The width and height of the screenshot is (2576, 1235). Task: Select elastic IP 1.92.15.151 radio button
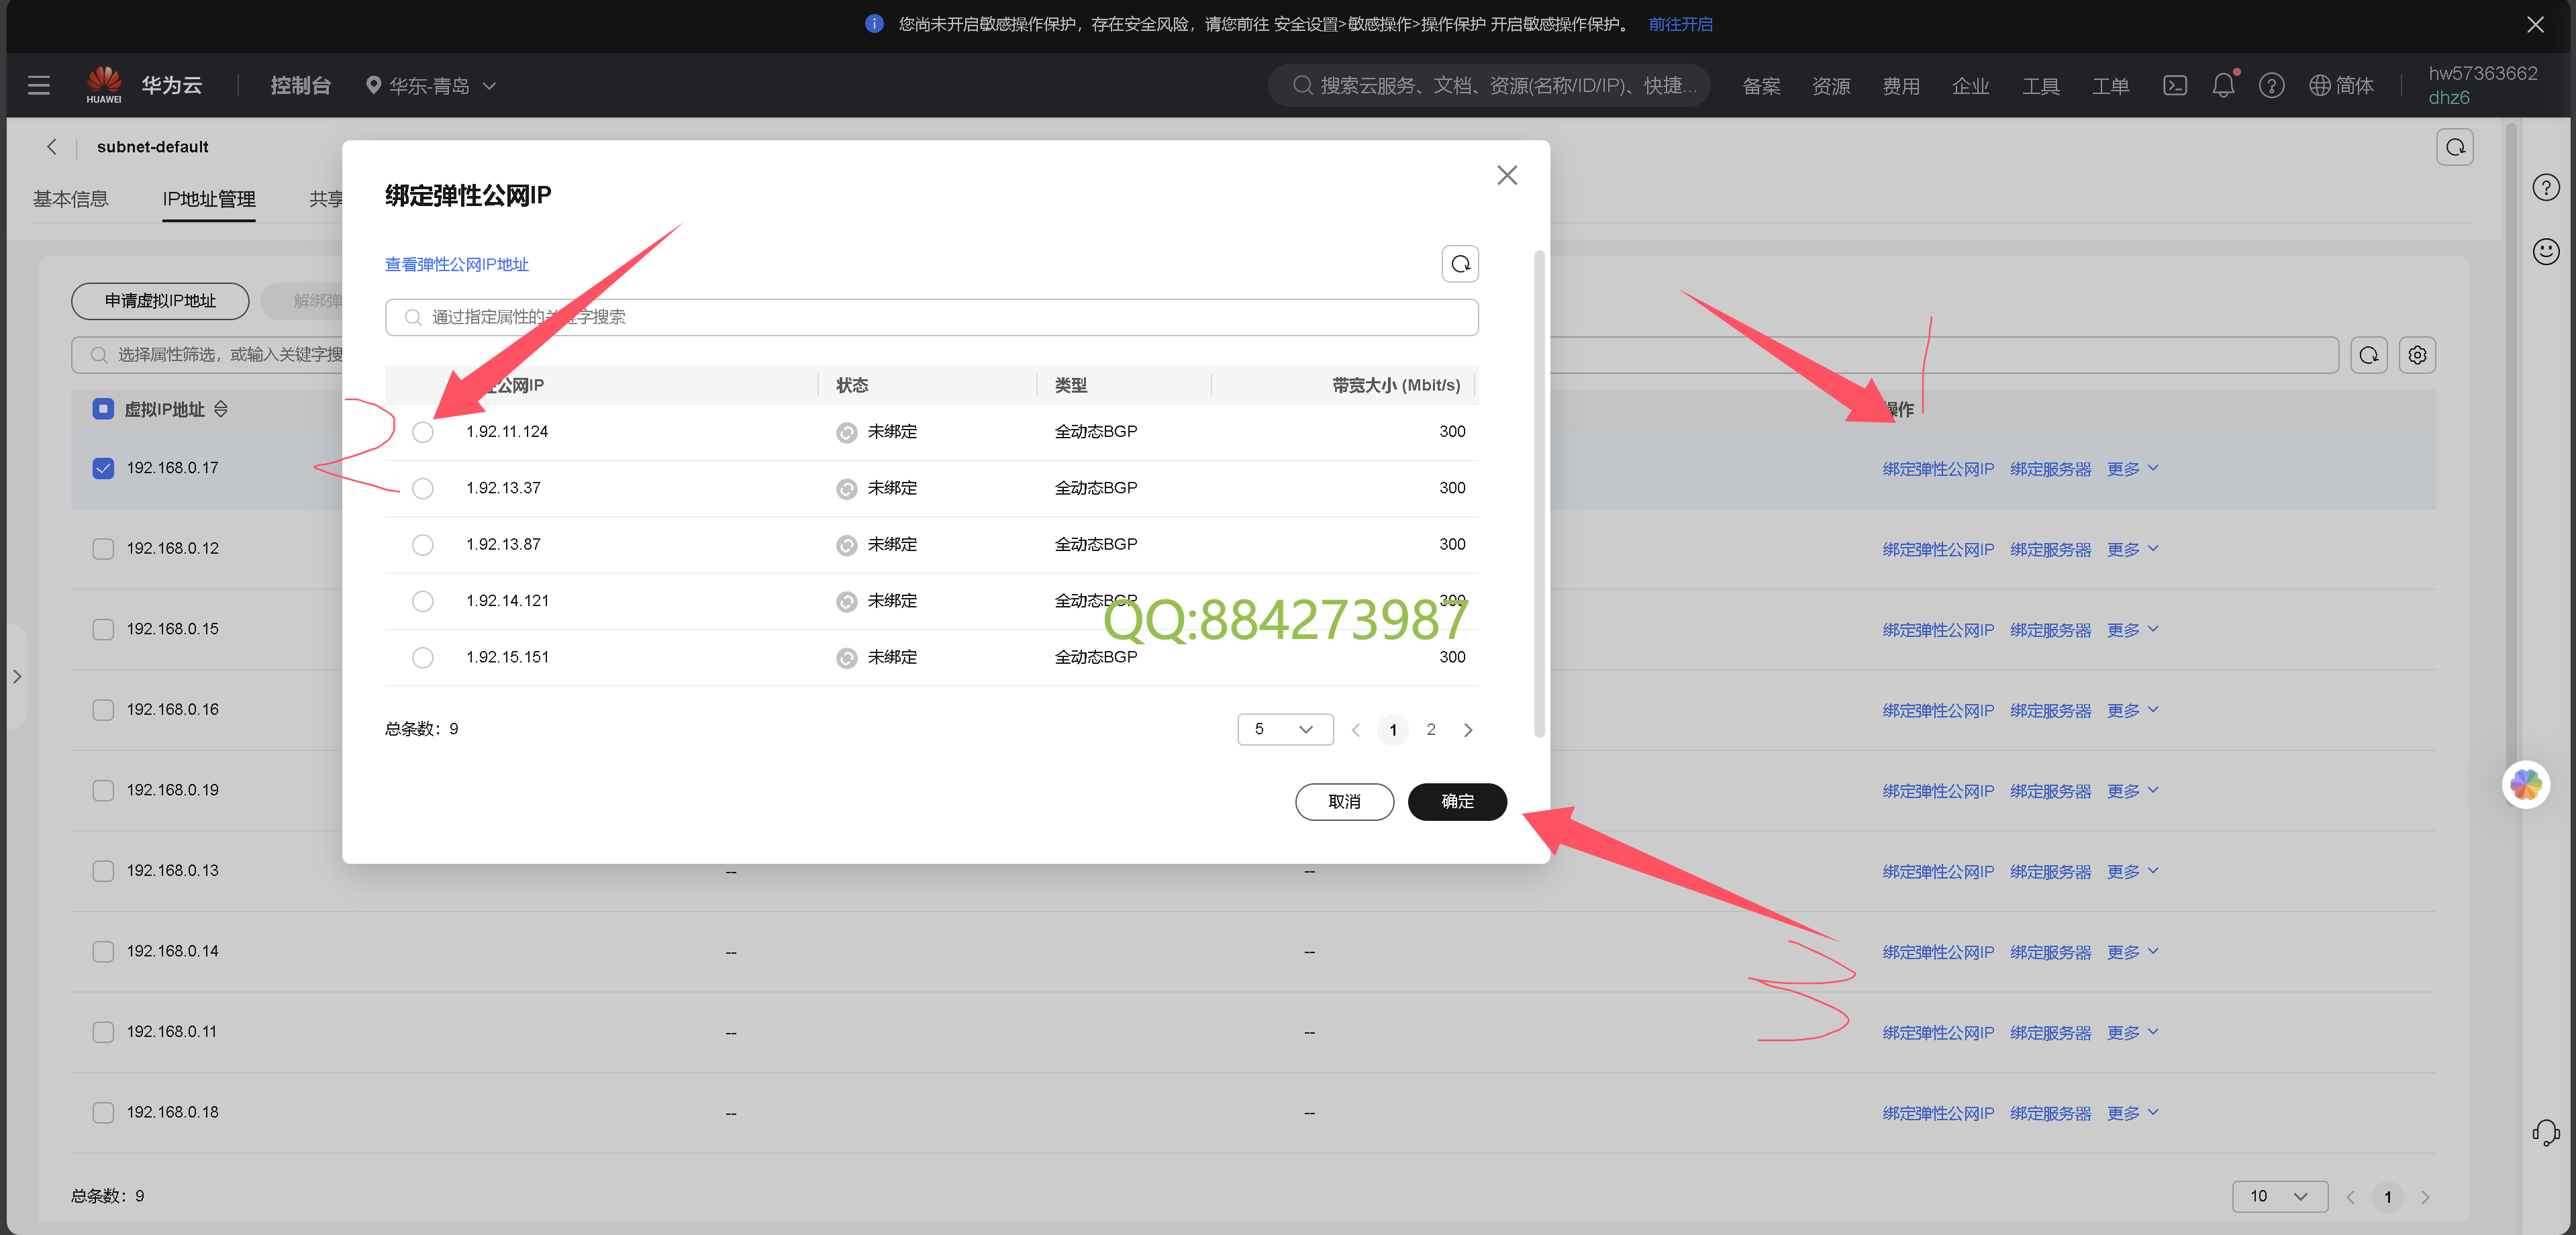click(x=423, y=657)
